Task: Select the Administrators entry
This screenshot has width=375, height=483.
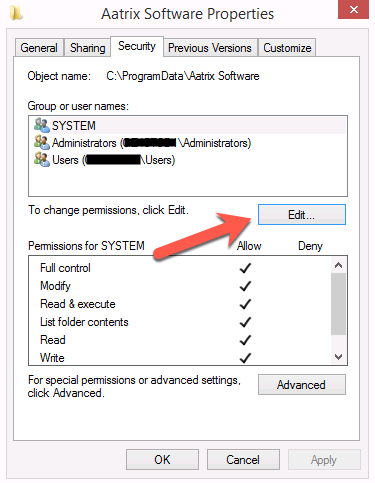Action: (x=188, y=143)
